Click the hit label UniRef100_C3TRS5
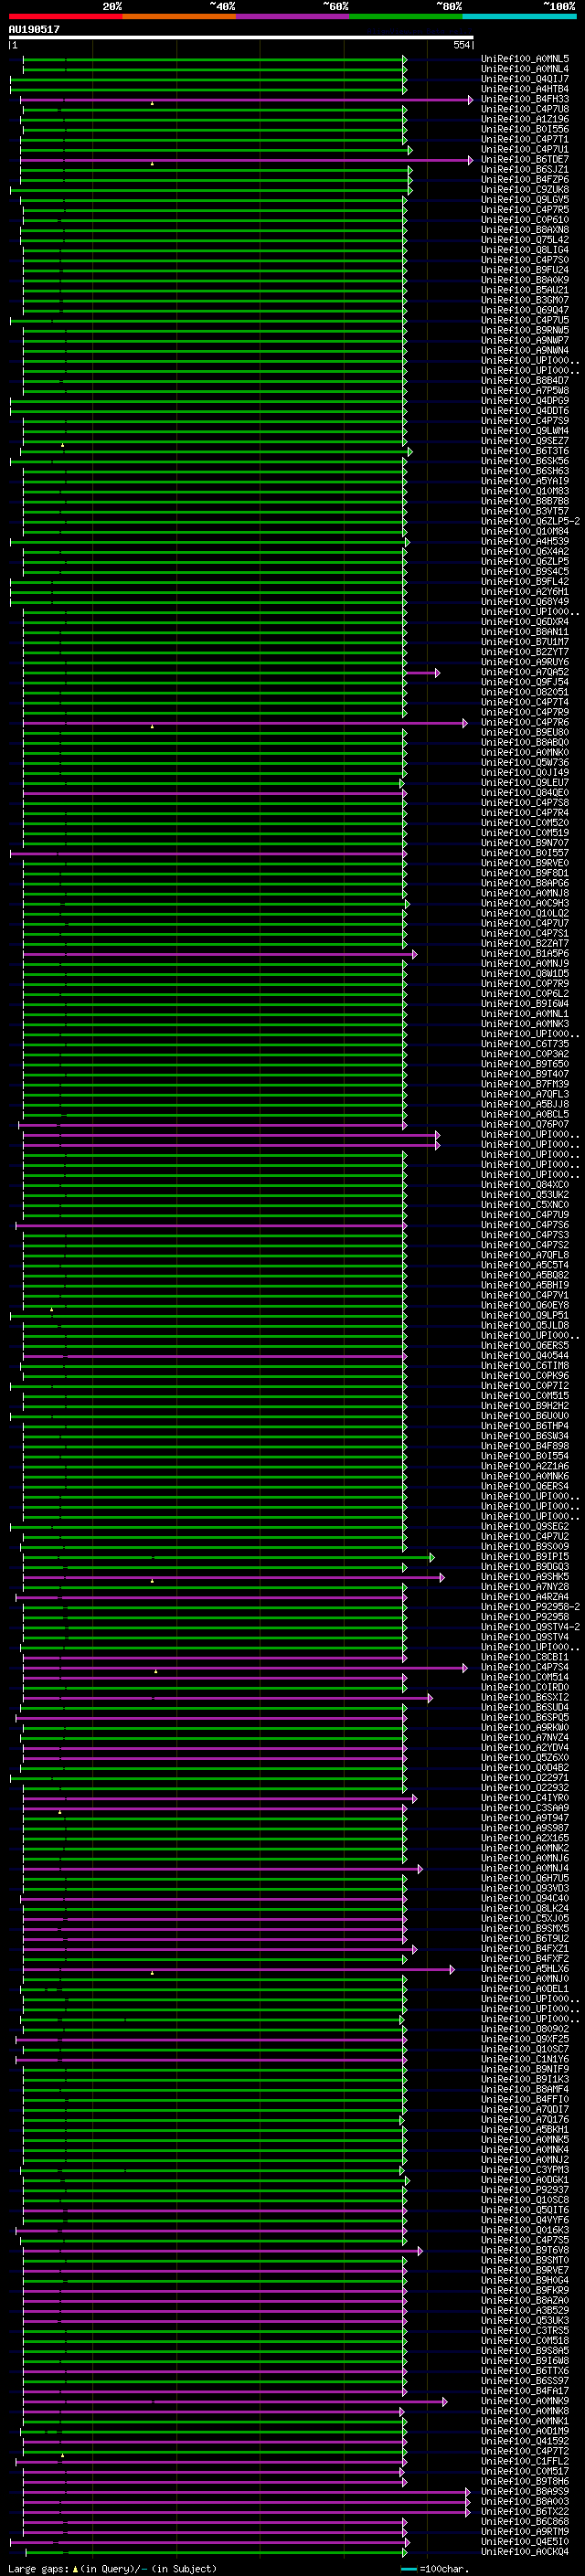Viewport: 585px width, 2576px height. 525,2331
